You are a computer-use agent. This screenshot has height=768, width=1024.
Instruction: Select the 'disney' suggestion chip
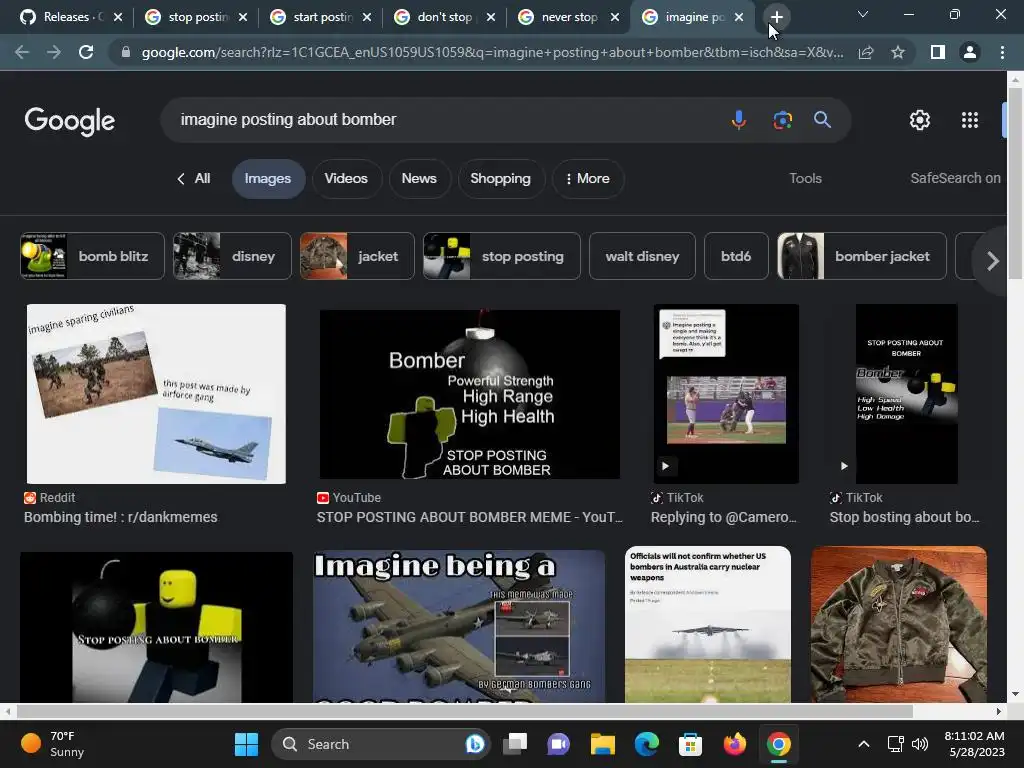click(x=232, y=256)
